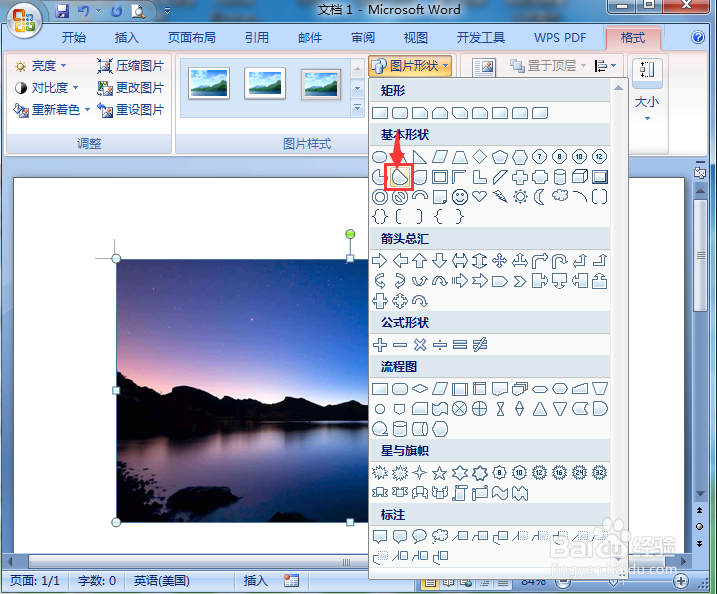Open the 开始 tab
Viewport: 717px width, 594px height.
tap(74, 37)
